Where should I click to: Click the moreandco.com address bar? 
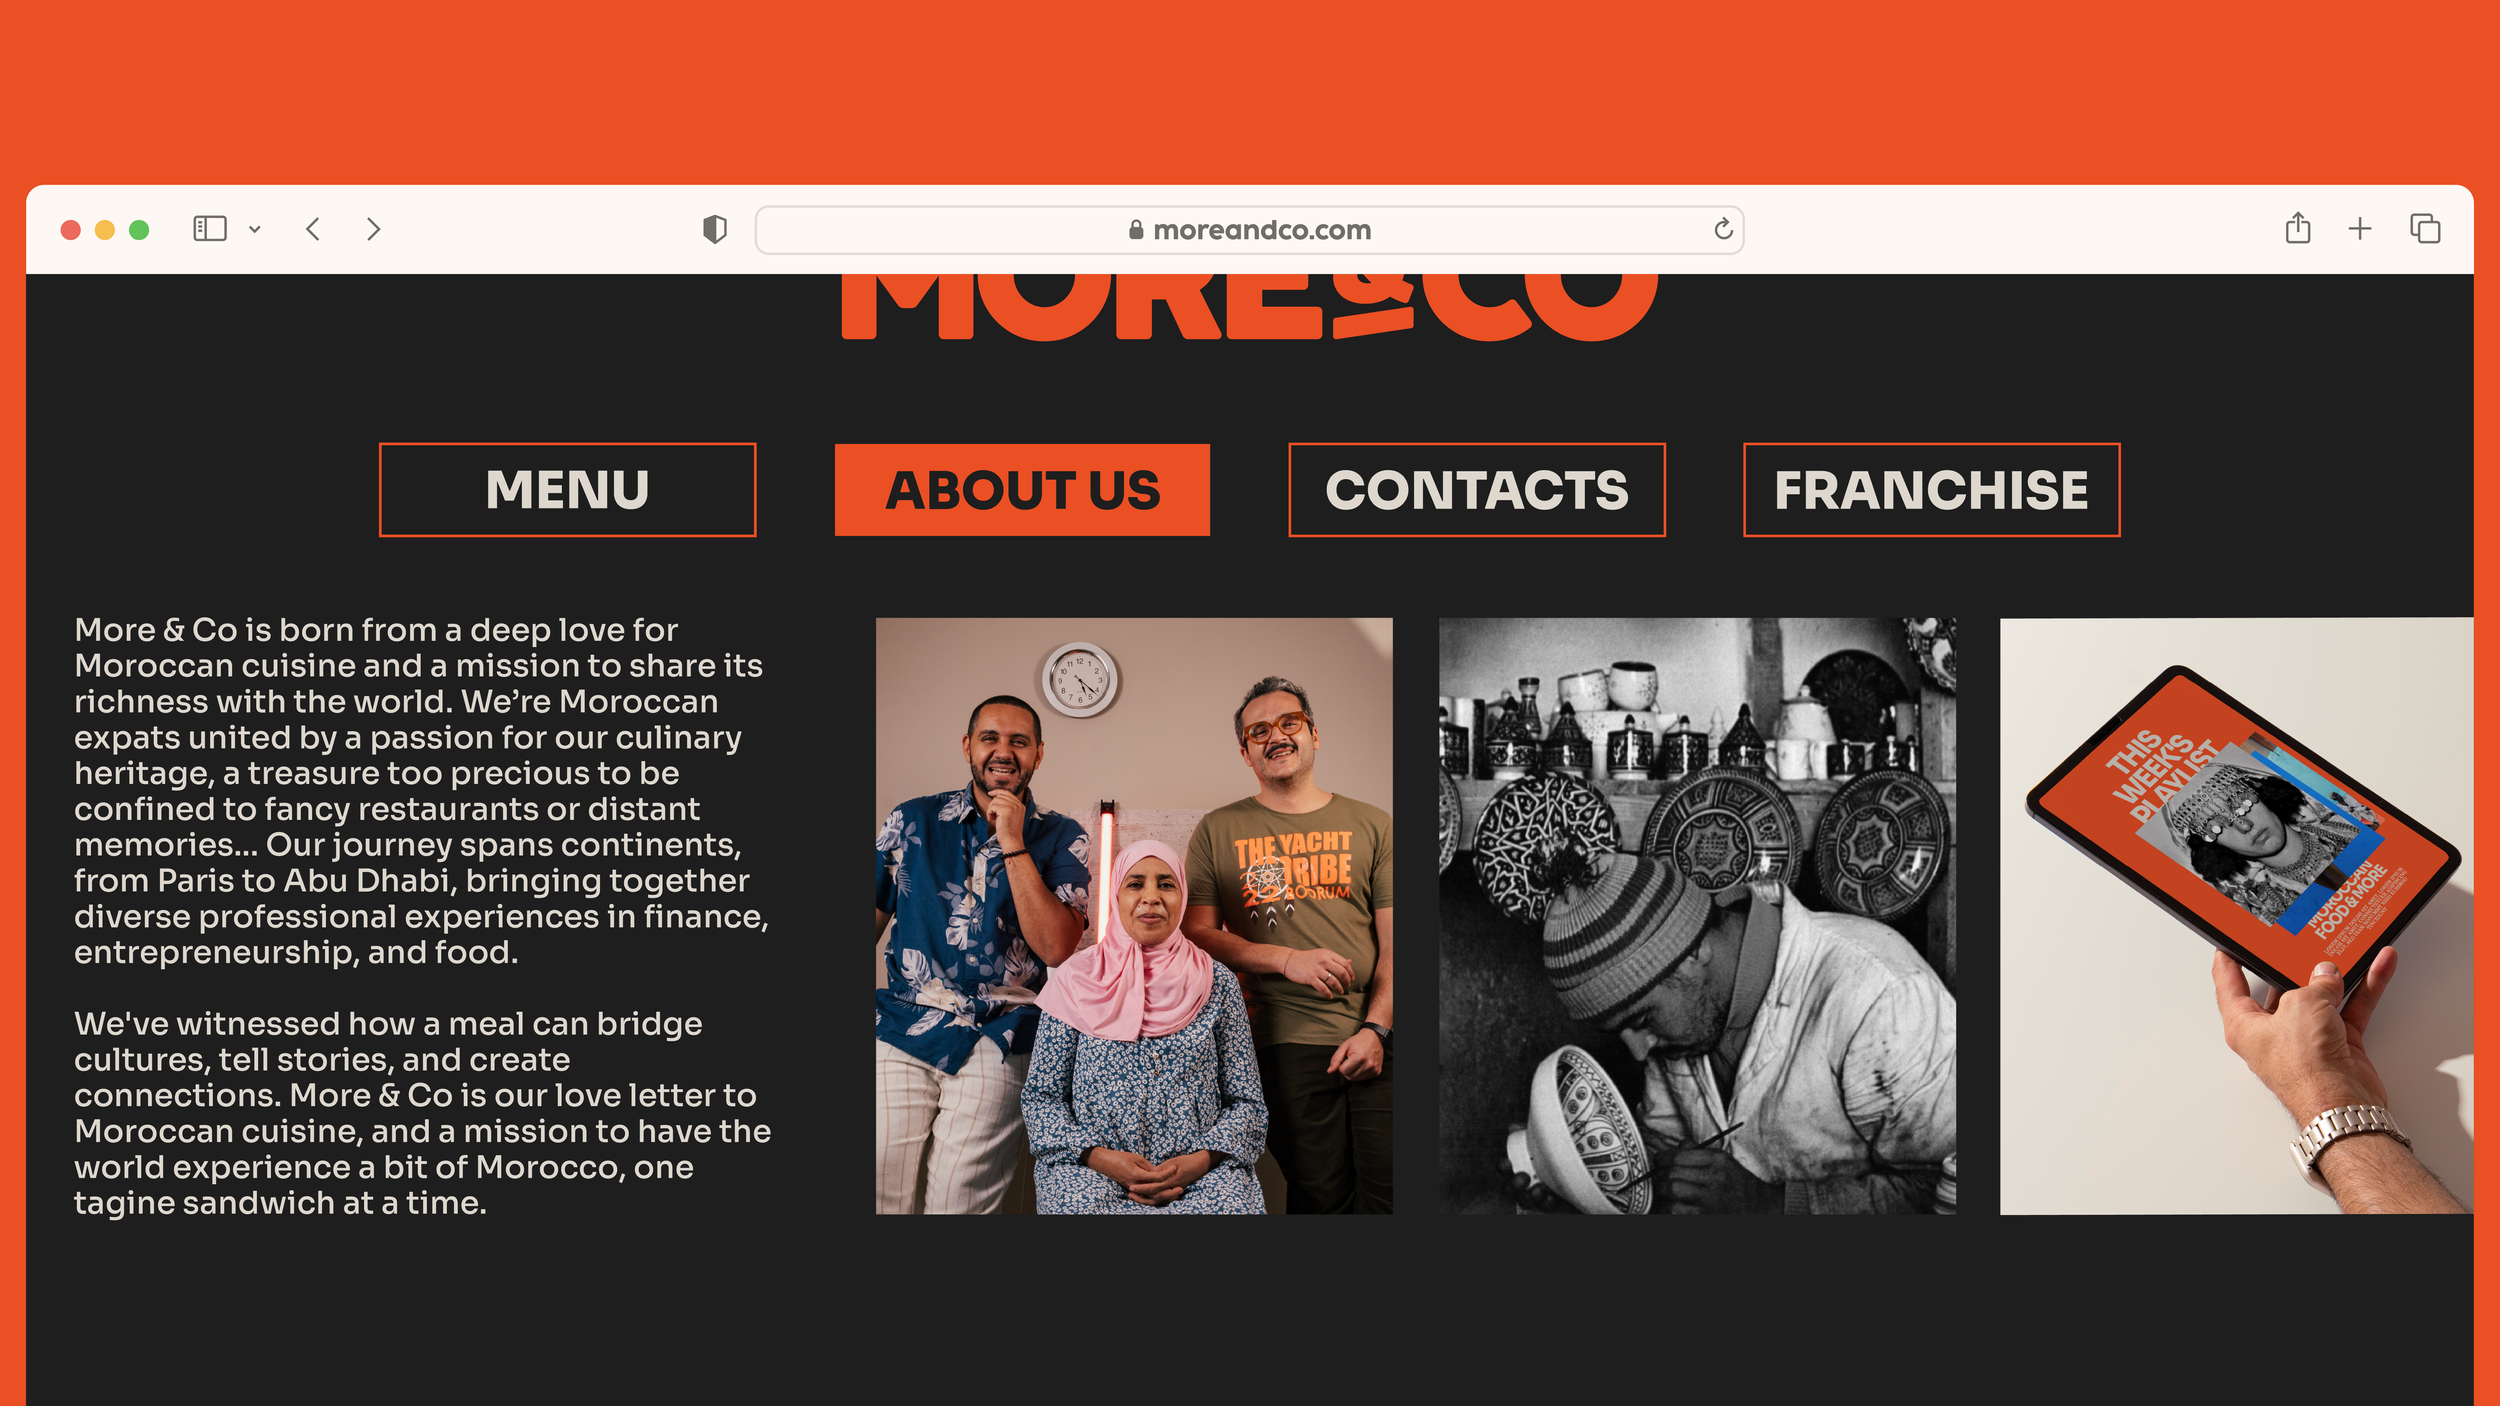tap(1249, 230)
